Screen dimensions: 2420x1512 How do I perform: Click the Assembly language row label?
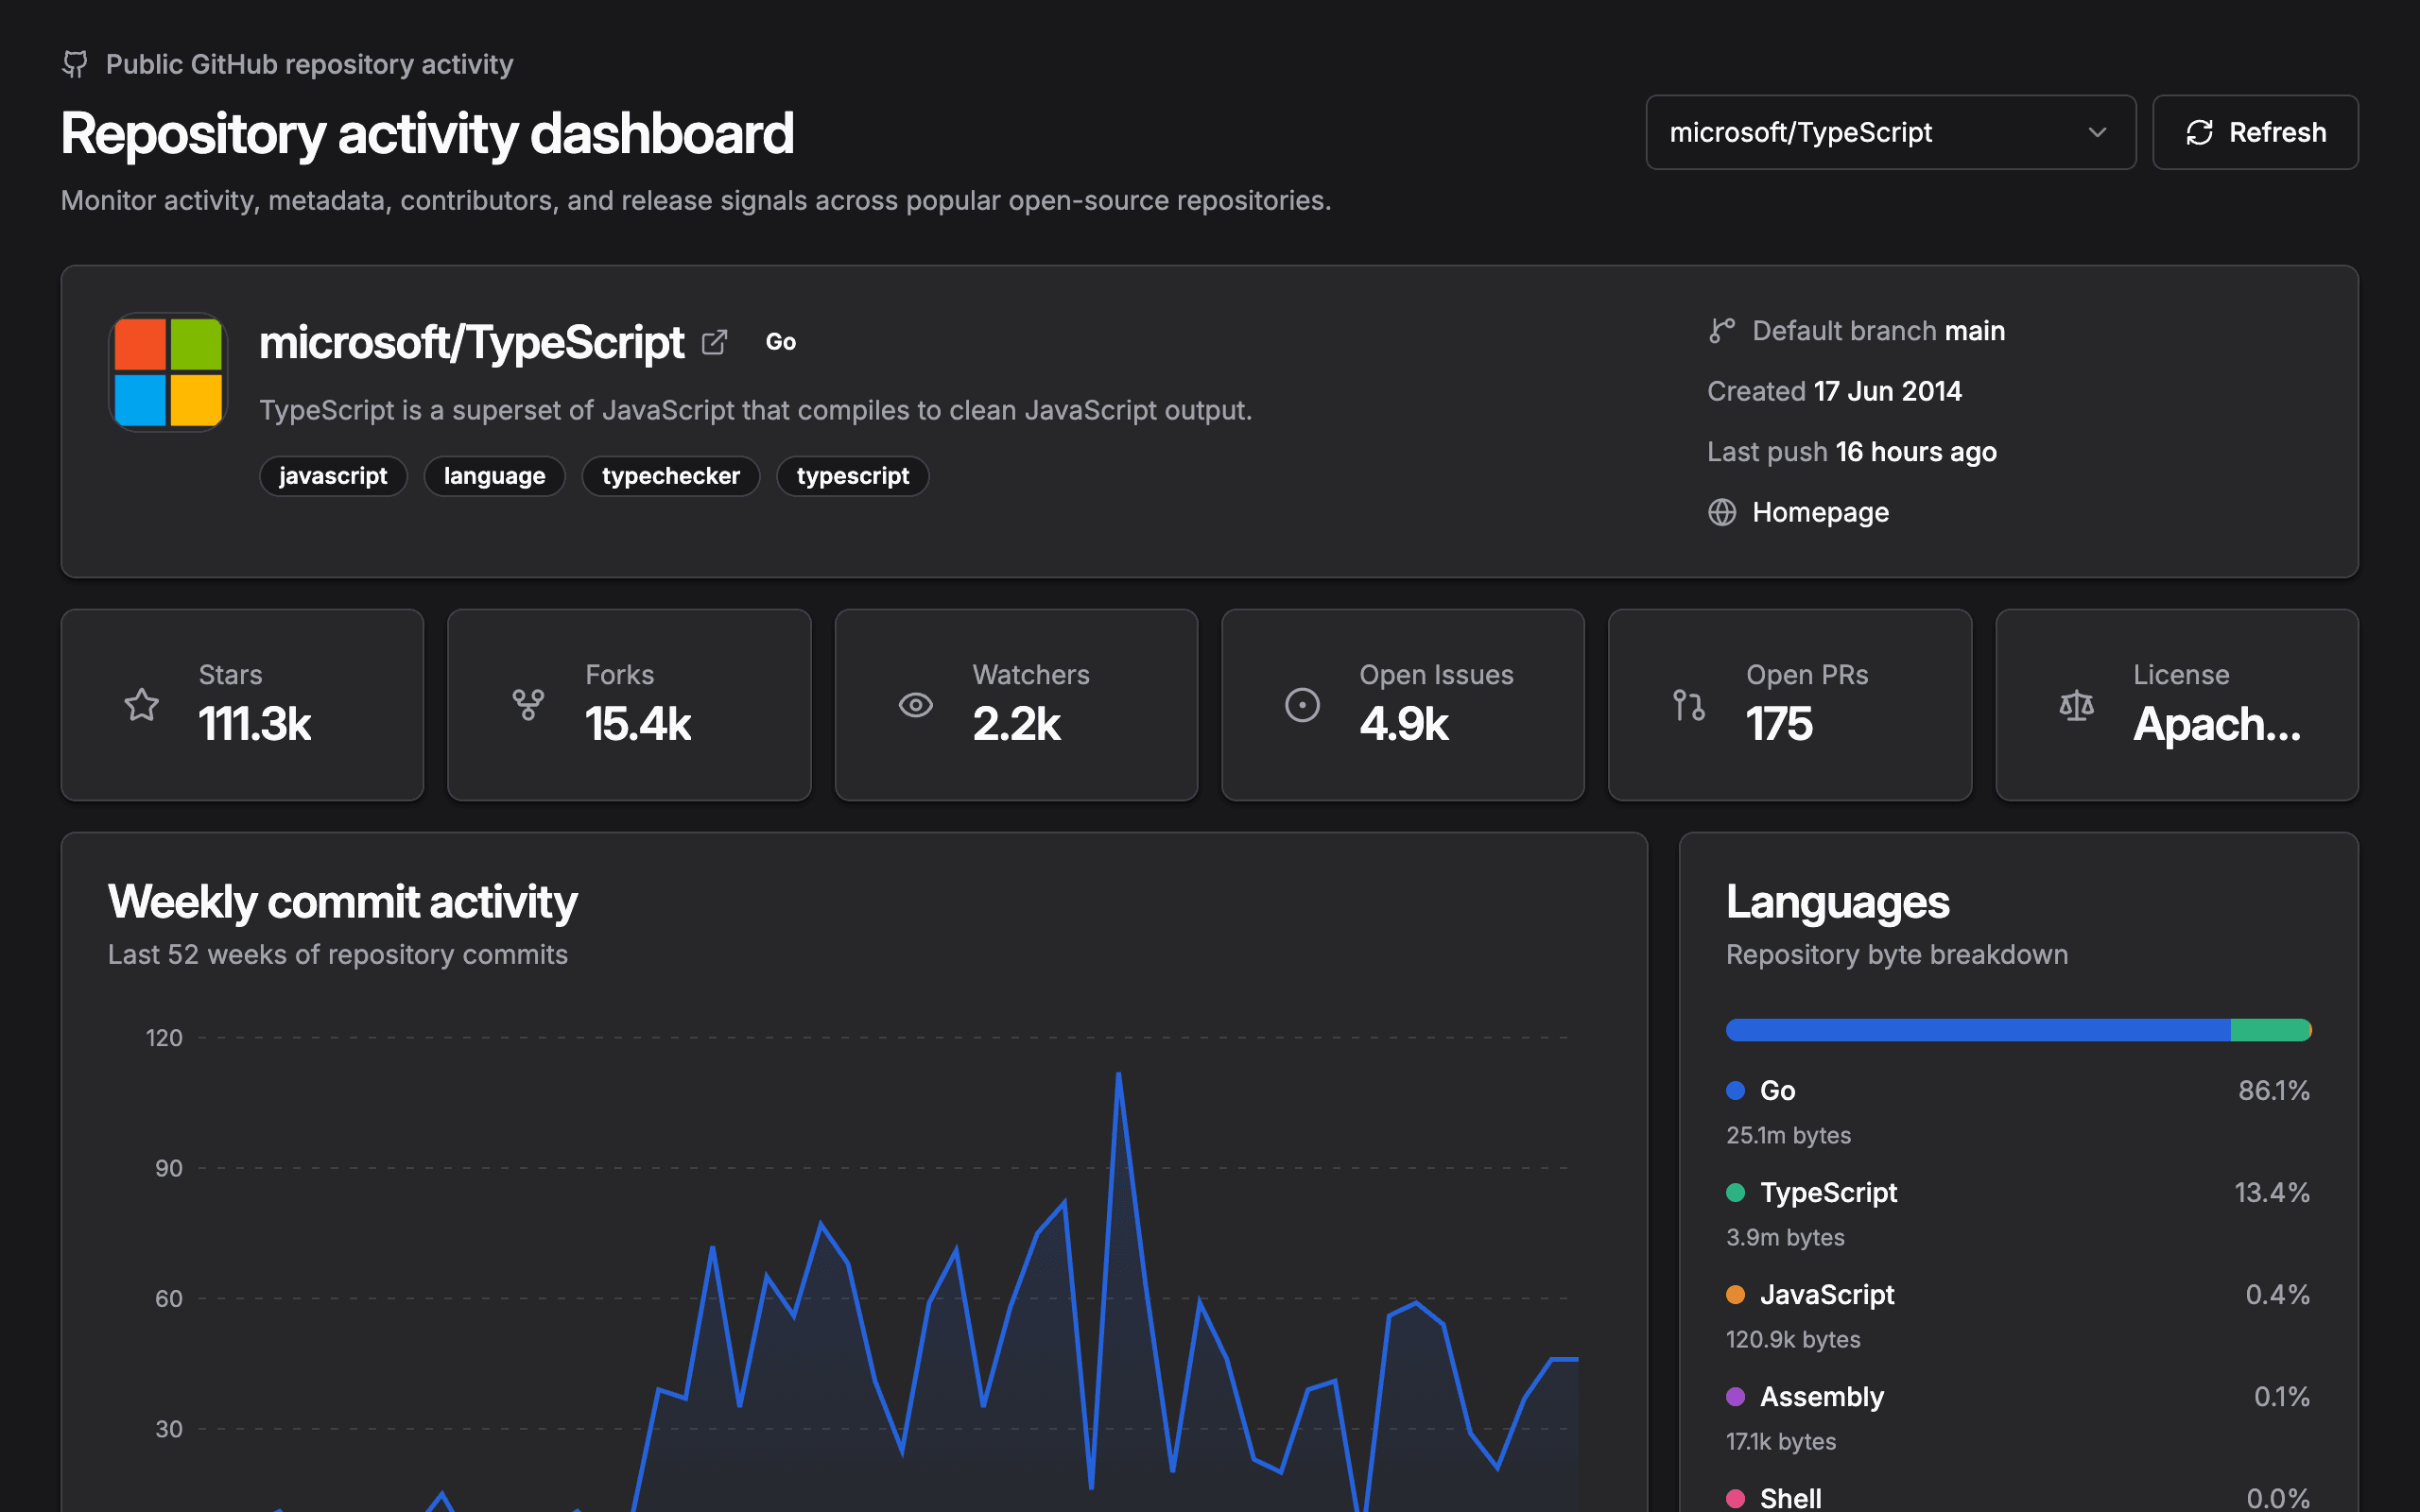(1821, 1396)
